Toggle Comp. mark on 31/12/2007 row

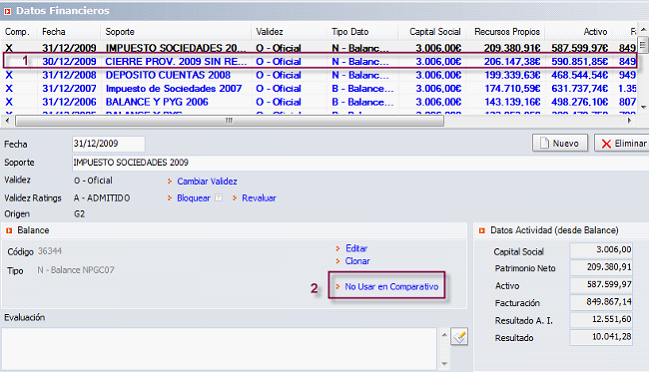coord(9,89)
